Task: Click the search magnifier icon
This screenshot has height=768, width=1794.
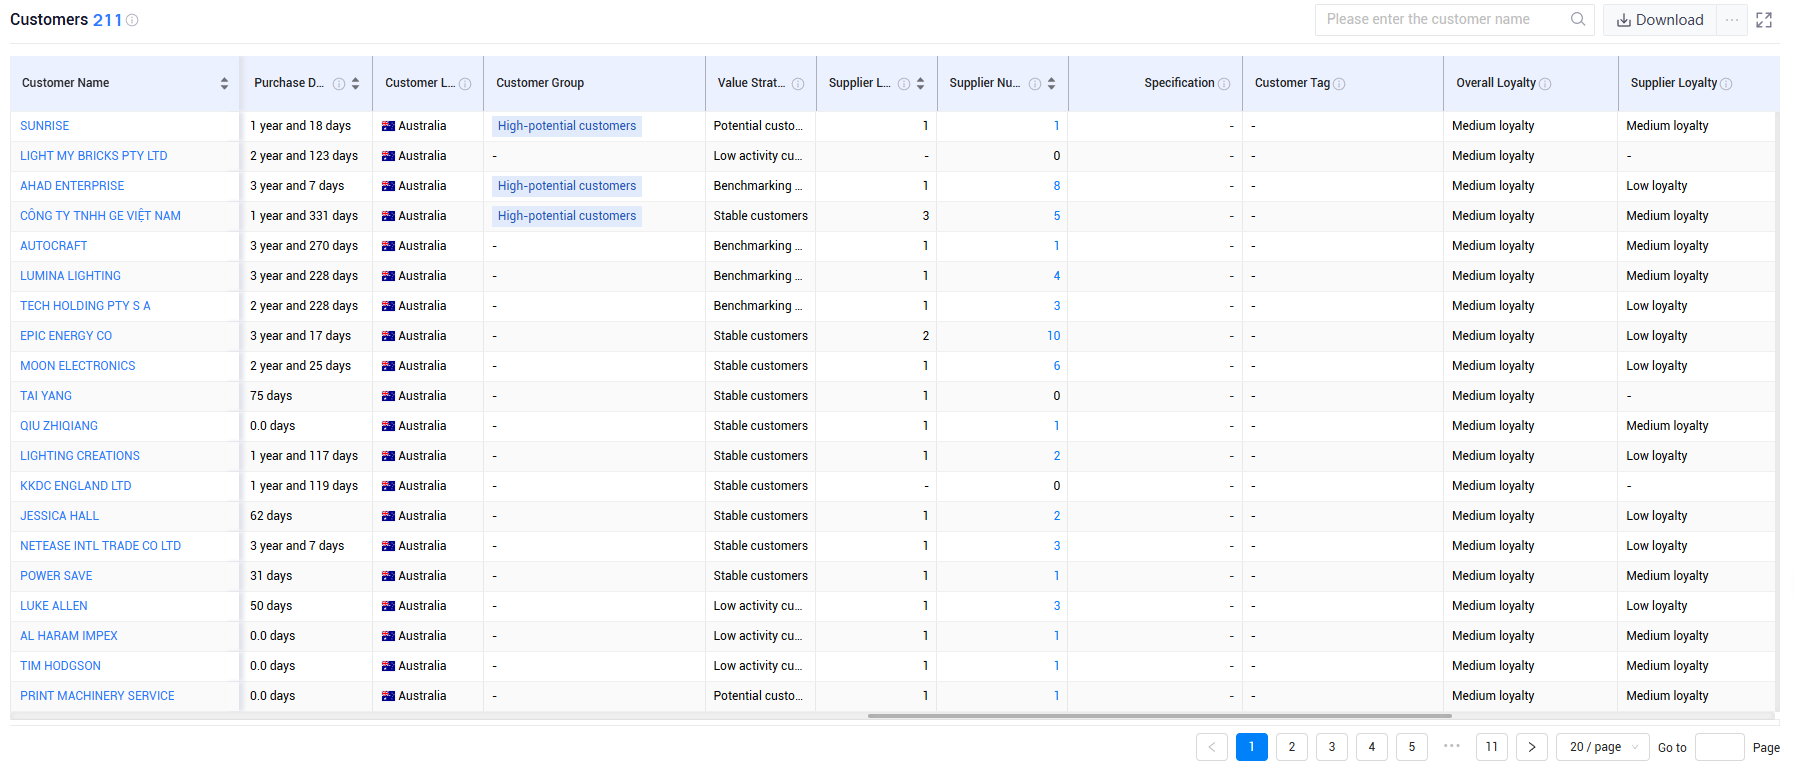Action: point(1578,19)
